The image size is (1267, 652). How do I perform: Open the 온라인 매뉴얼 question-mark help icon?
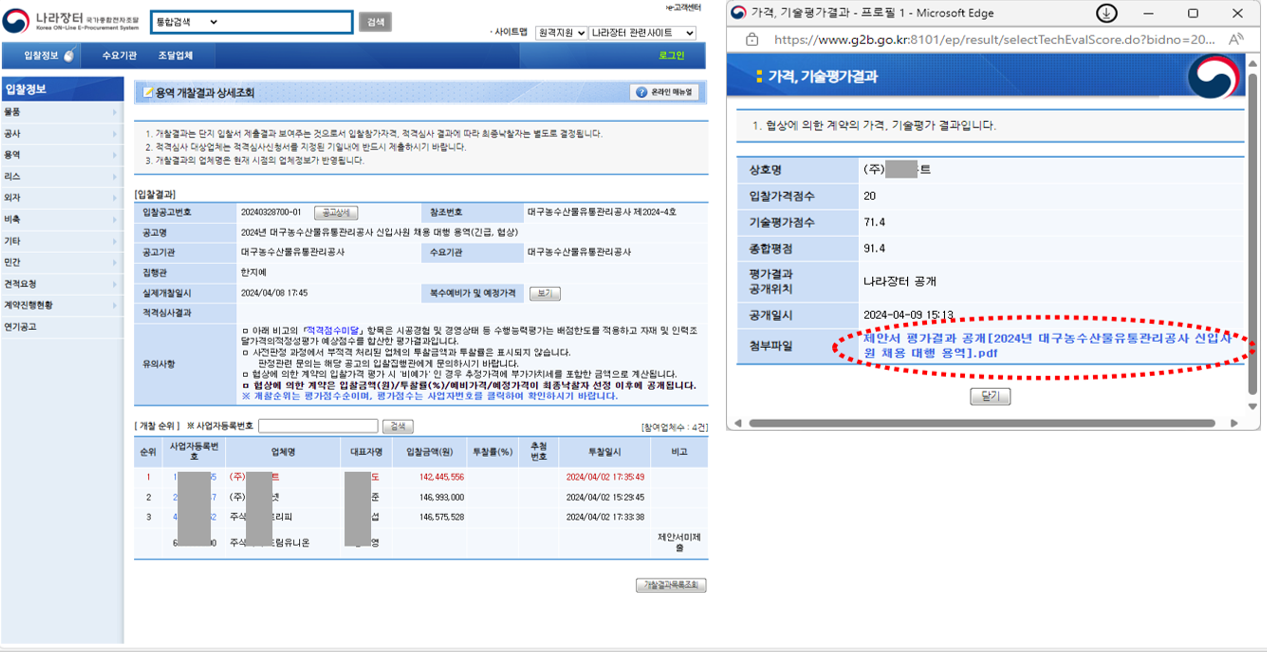pos(641,92)
